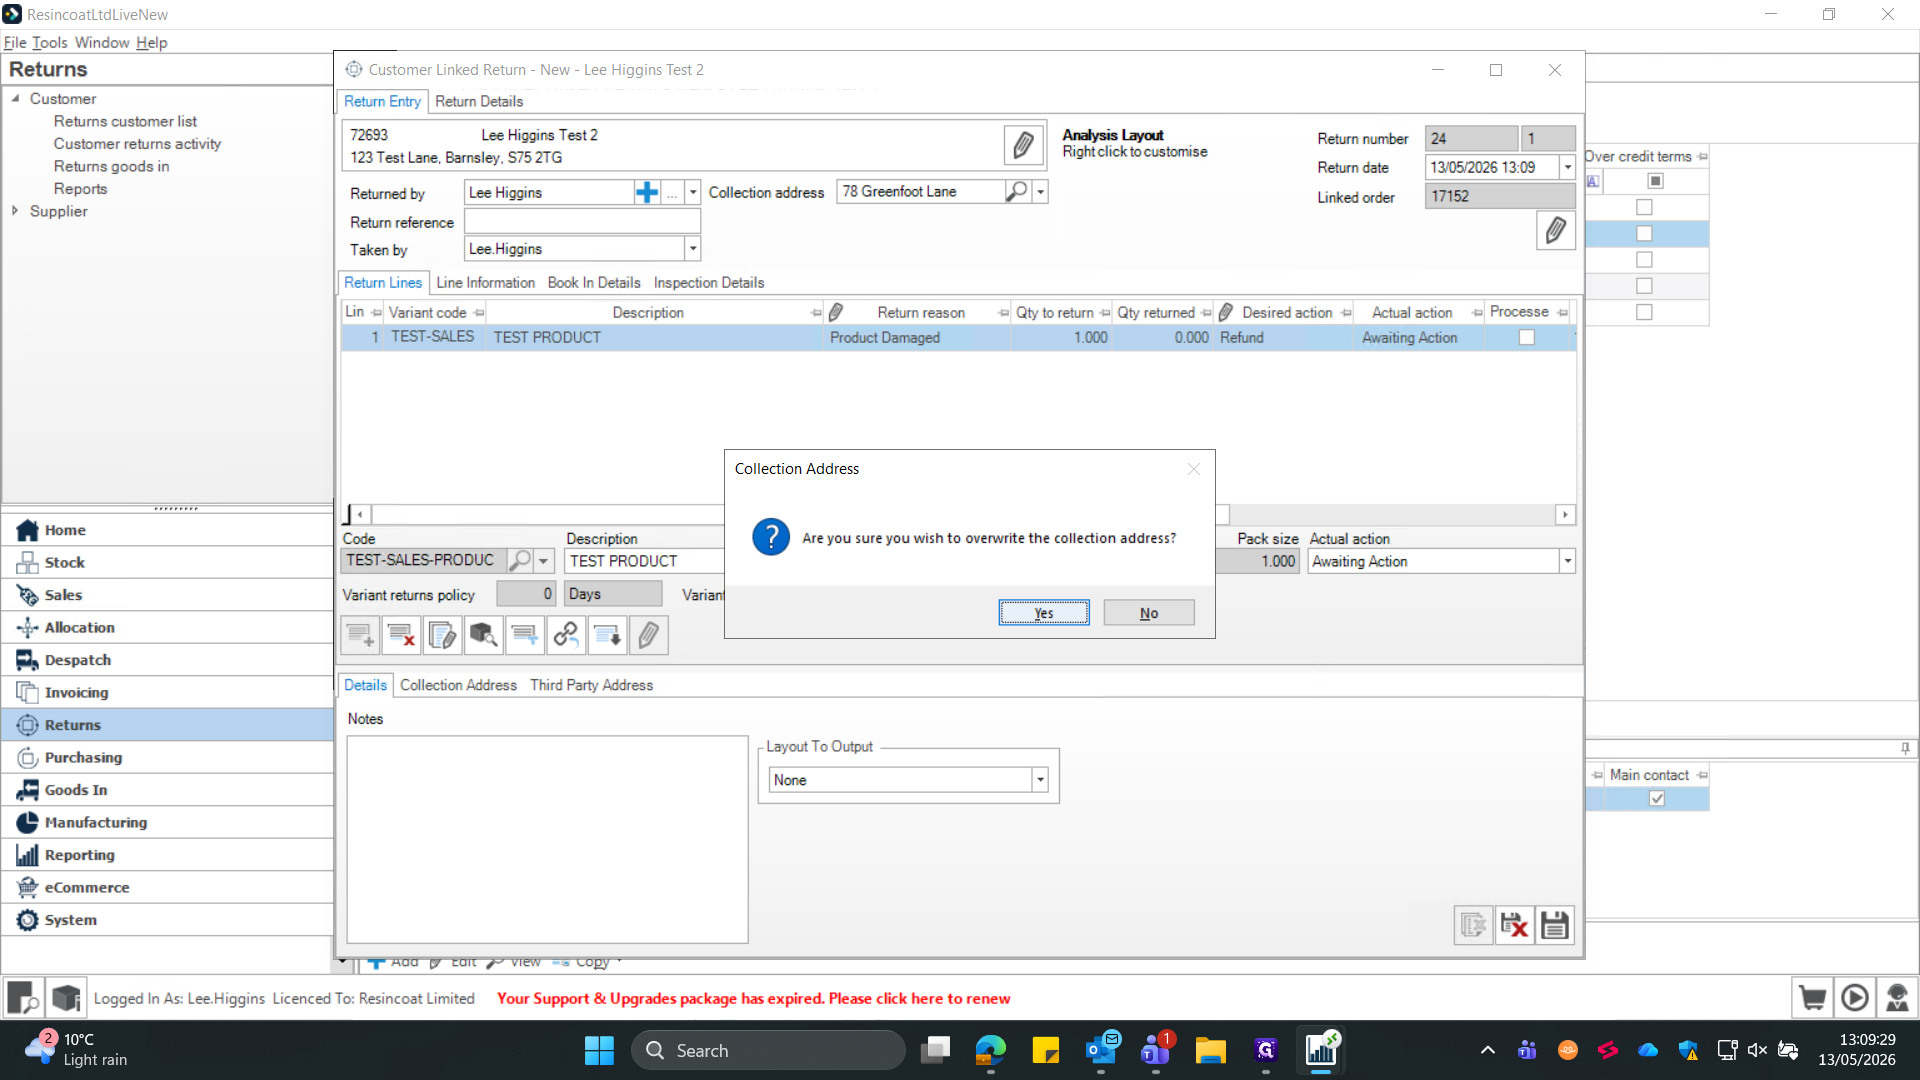Click the delete return line icon with red X
Image resolution: width=1920 pixels, height=1080 pixels.
[x=401, y=635]
